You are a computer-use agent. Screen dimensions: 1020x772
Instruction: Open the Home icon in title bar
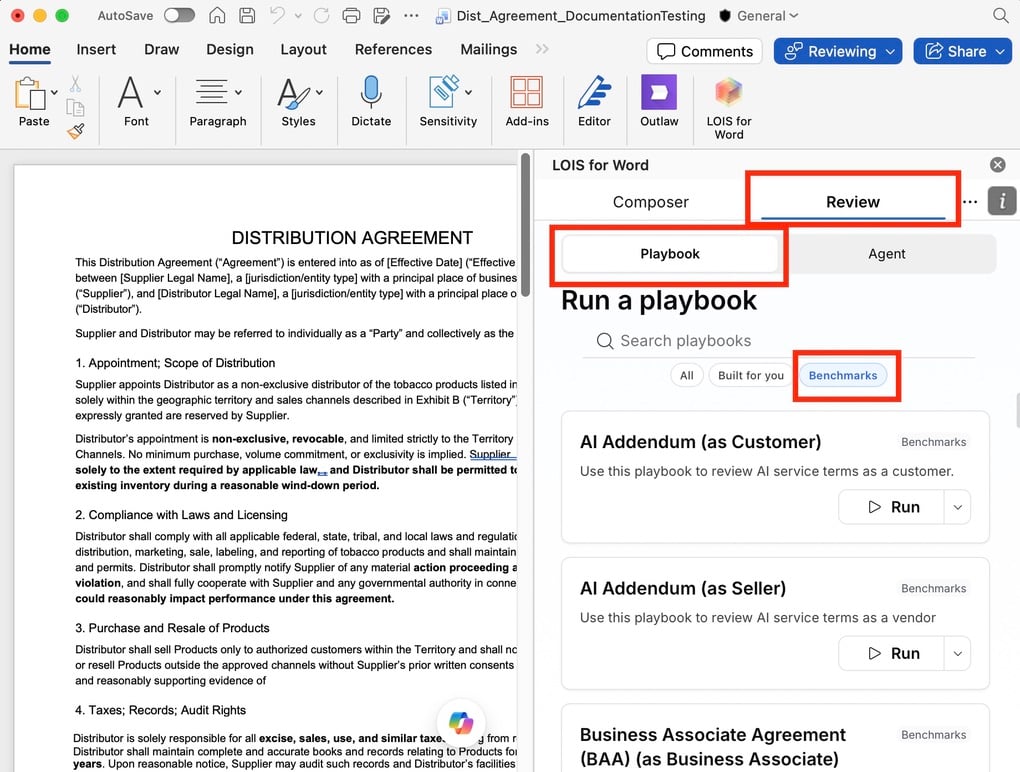pos(217,15)
